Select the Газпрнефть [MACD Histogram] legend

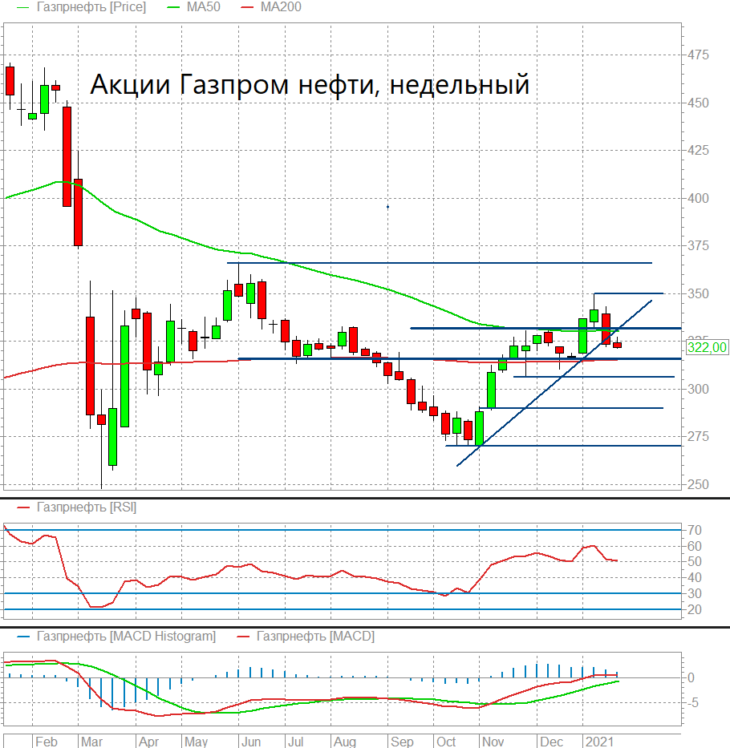click(x=126, y=636)
